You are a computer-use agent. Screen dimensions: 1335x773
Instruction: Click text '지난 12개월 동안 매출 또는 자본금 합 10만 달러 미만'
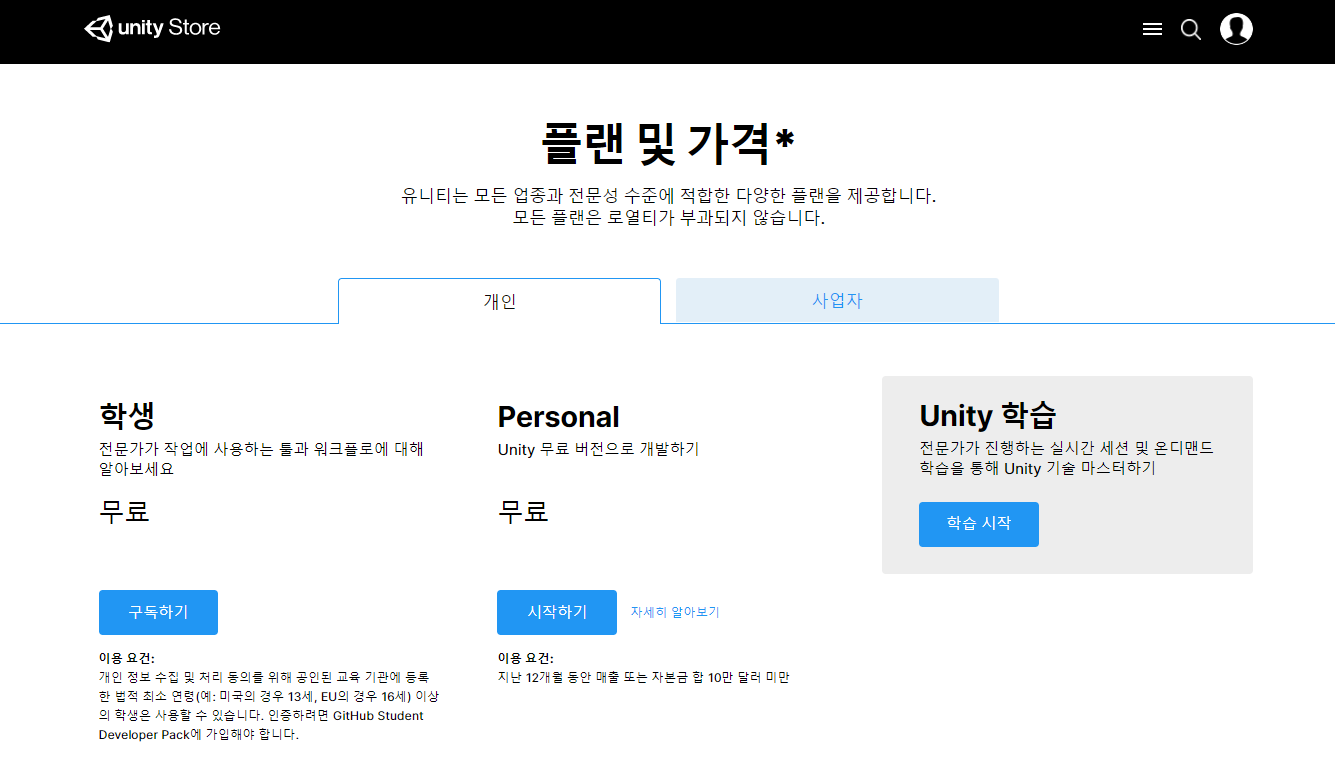pyautogui.click(x=643, y=677)
